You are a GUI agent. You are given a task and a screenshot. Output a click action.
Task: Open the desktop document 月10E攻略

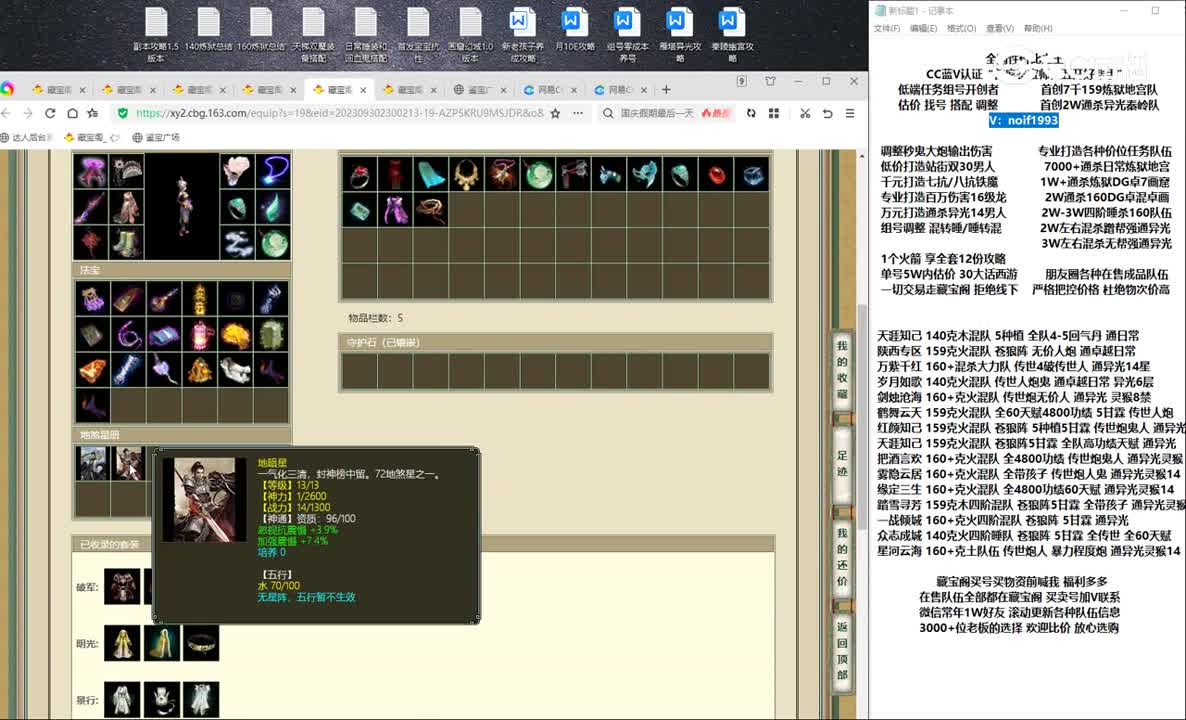pos(574,30)
